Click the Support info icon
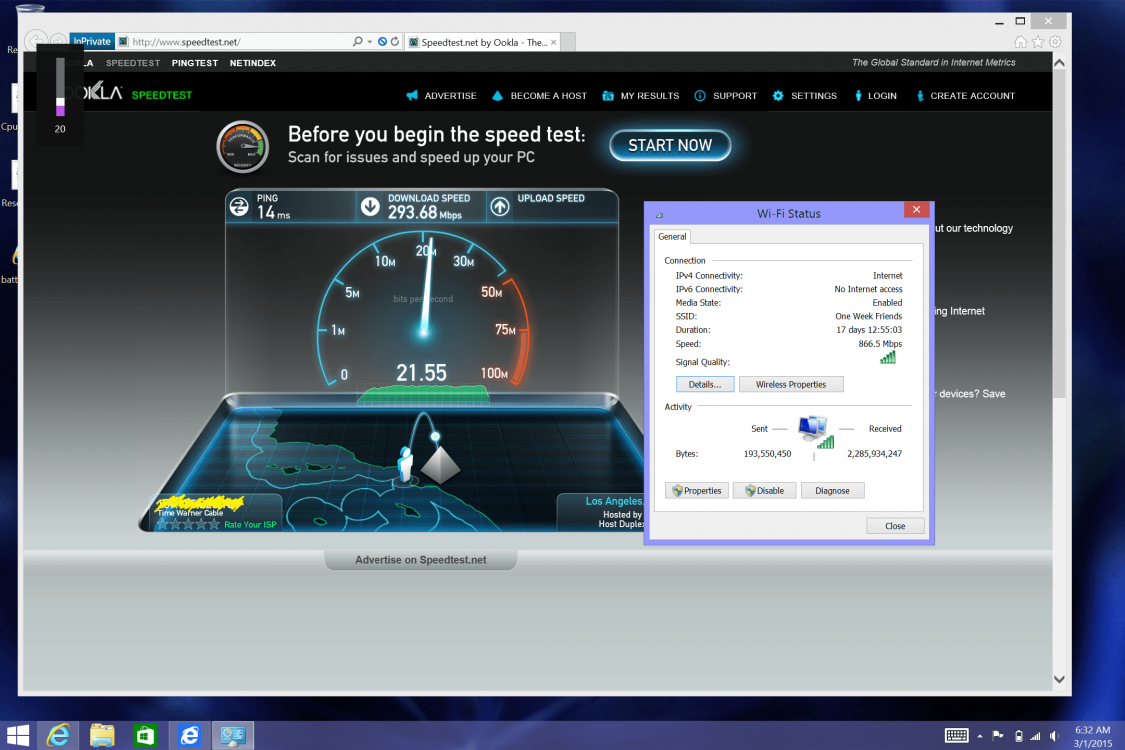The image size is (1125, 750). (700, 95)
